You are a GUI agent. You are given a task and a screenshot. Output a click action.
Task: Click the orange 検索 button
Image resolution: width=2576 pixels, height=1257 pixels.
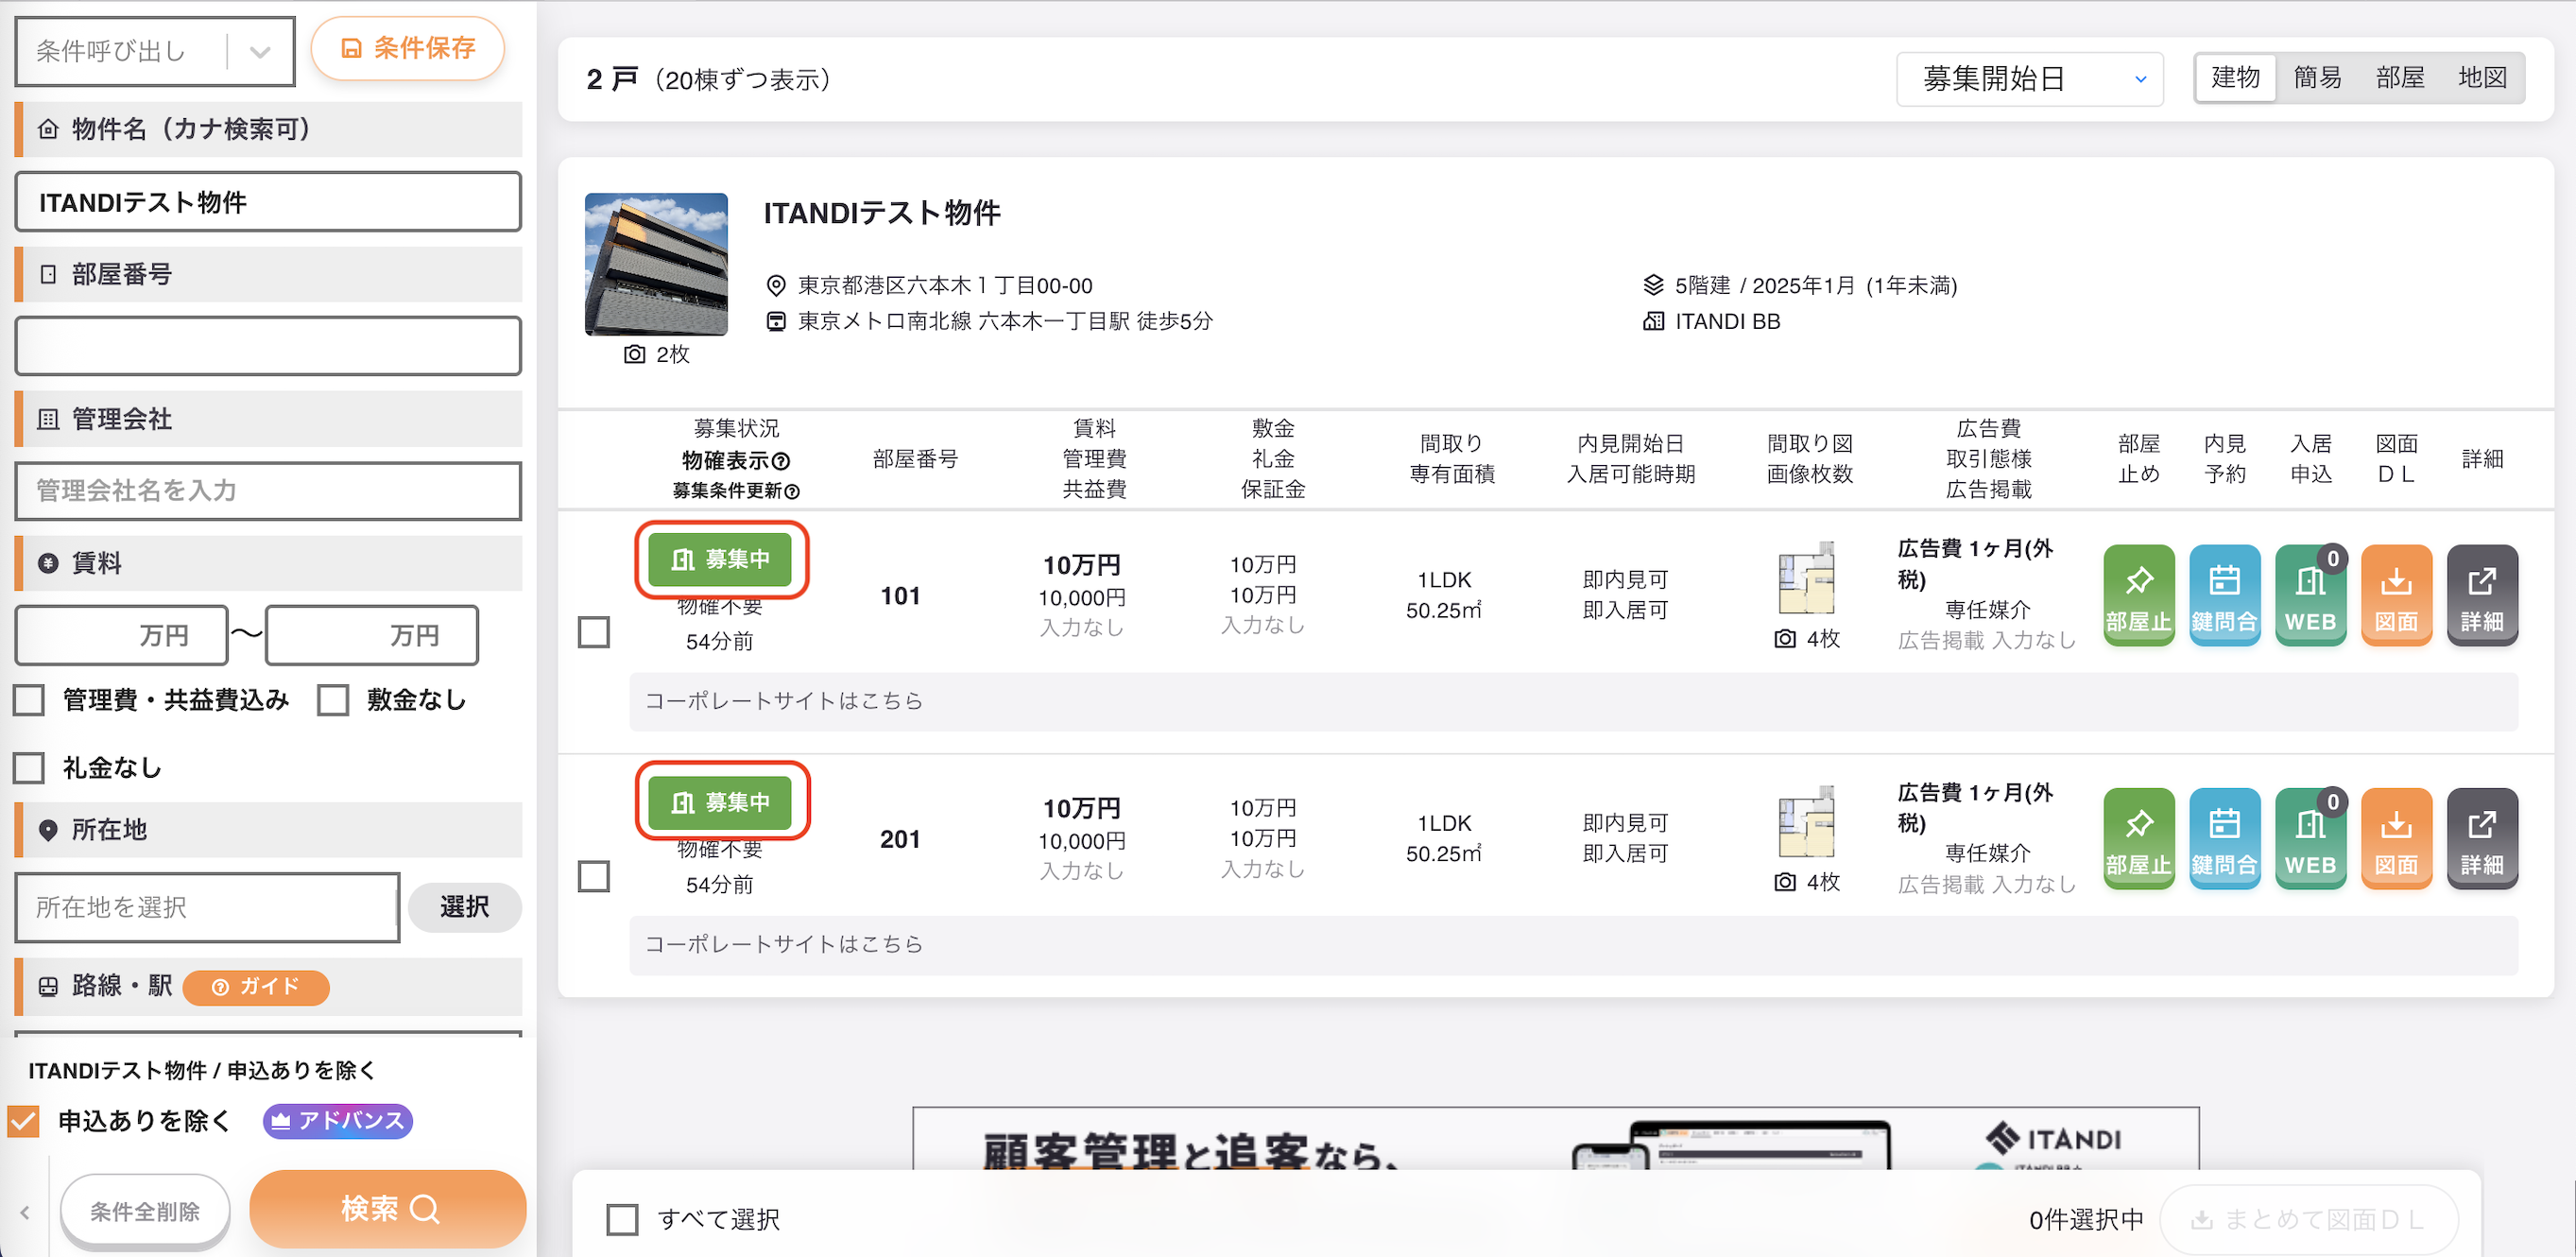388,1208
